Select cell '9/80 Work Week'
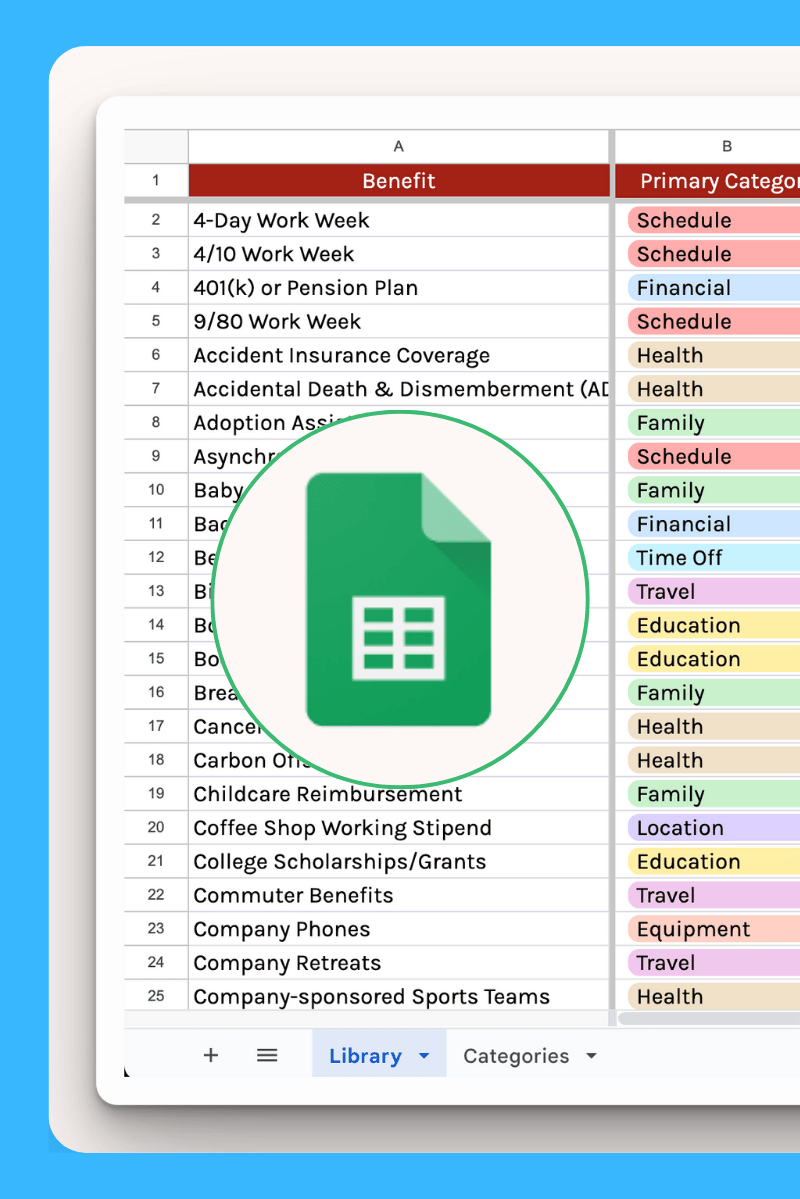This screenshot has height=1199, width=800. click(x=398, y=321)
